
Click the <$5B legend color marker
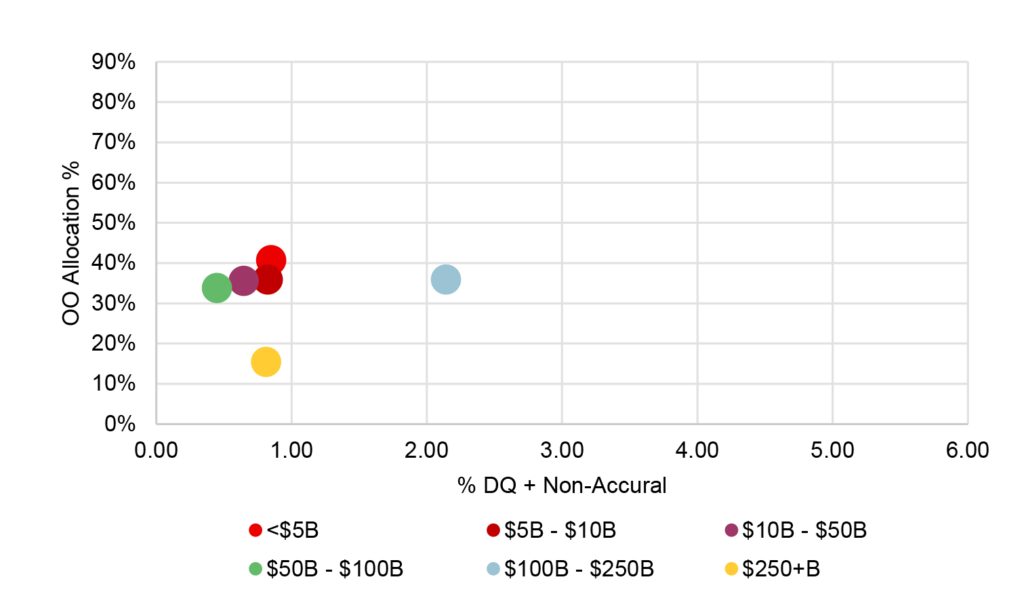click(255, 529)
